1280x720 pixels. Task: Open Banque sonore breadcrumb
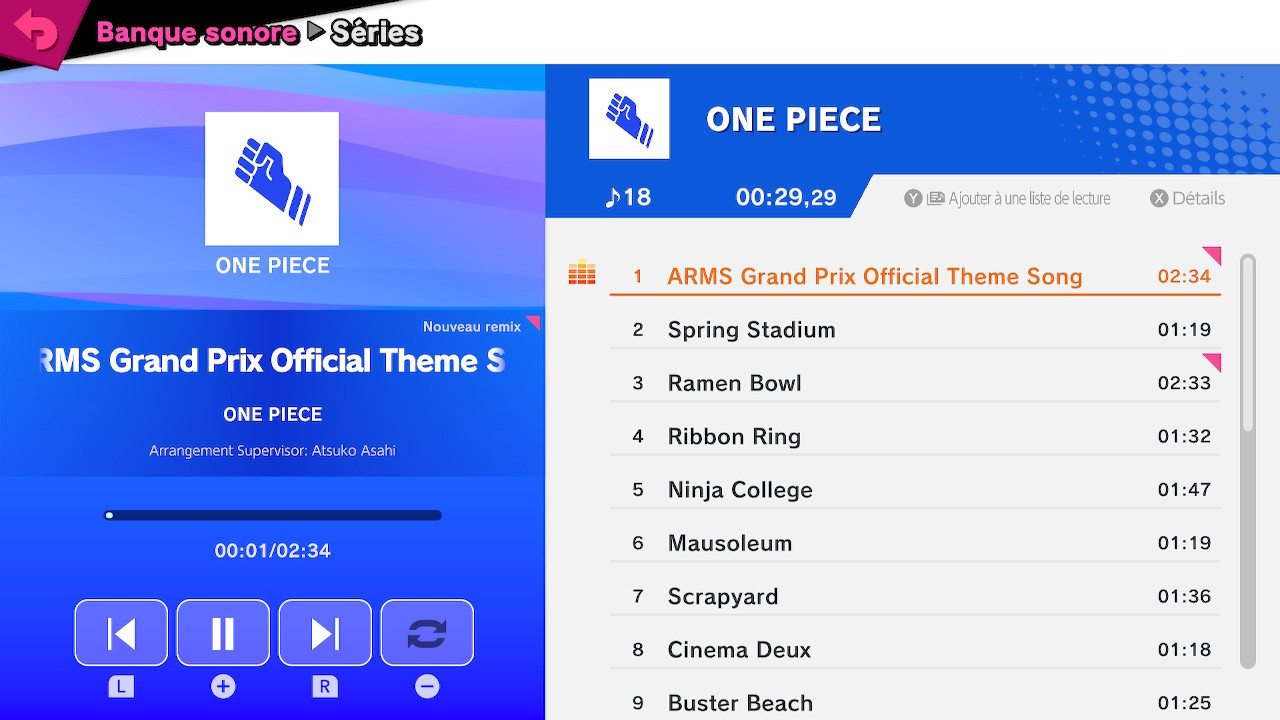click(x=197, y=33)
